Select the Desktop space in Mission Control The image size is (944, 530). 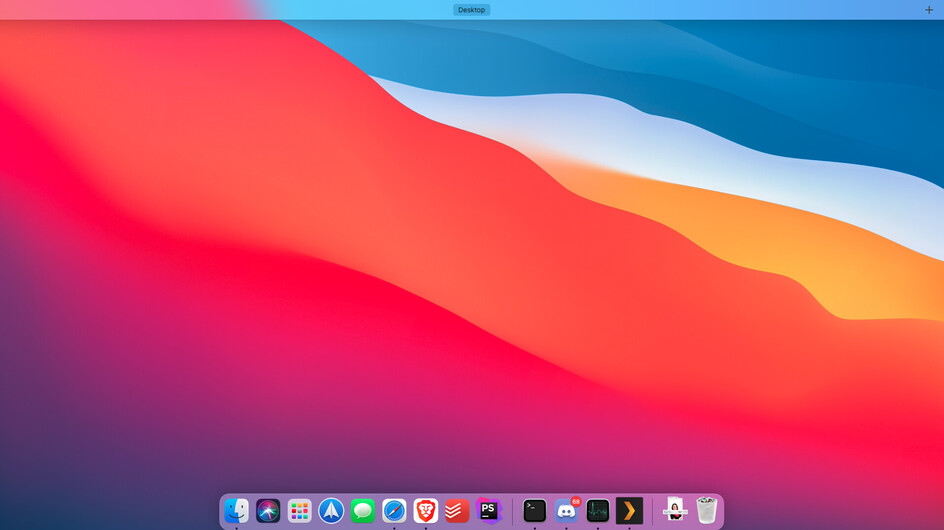coord(471,10)
